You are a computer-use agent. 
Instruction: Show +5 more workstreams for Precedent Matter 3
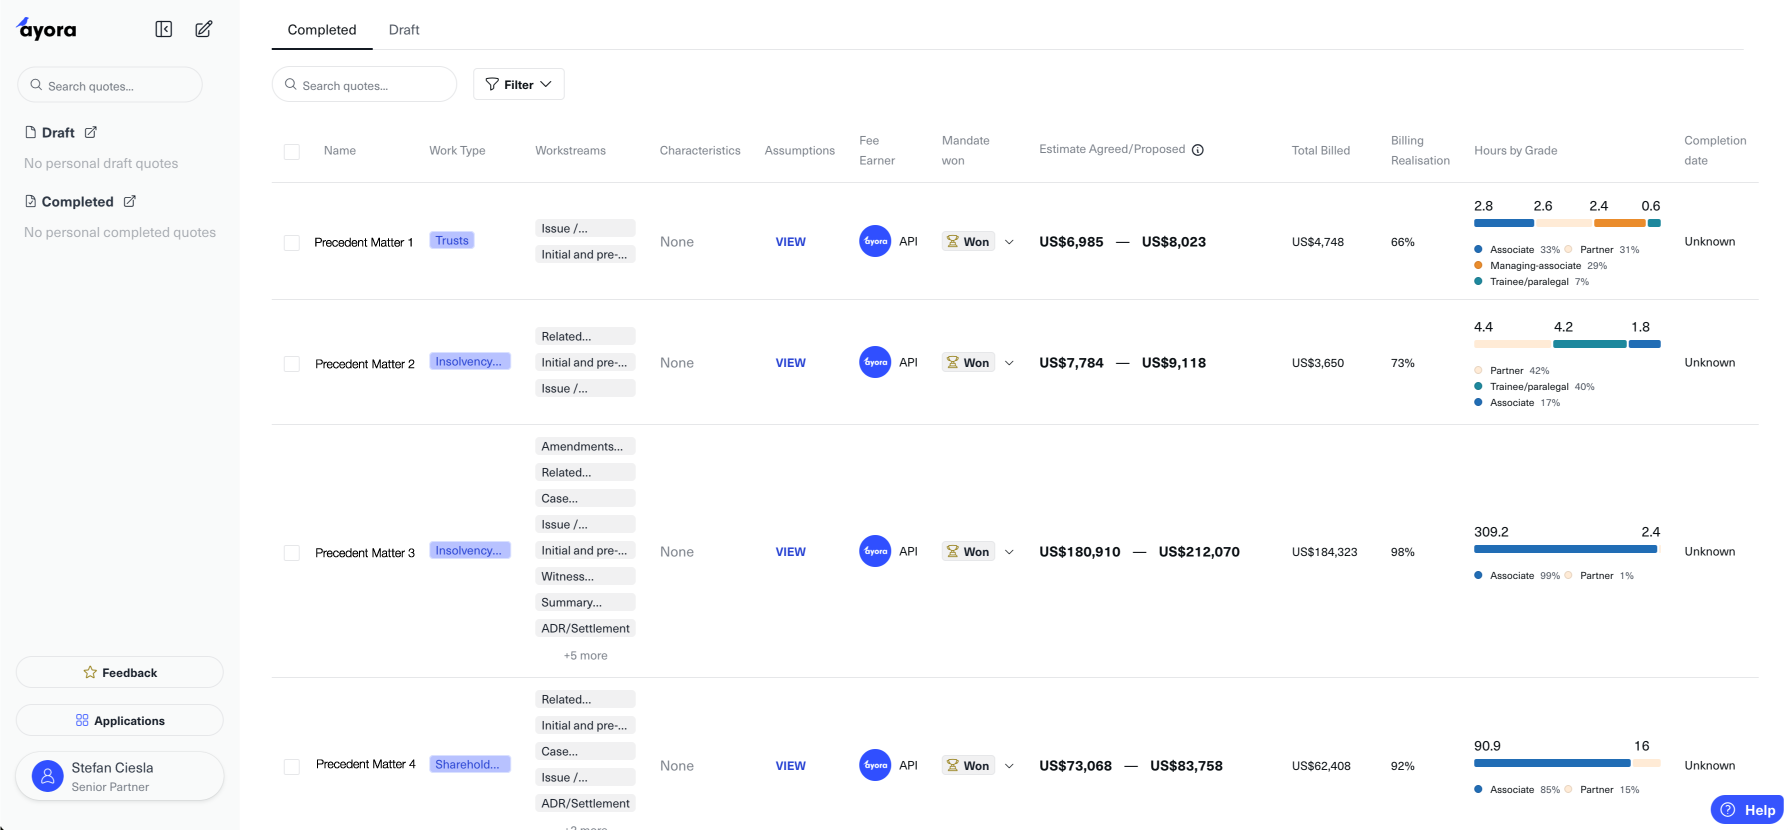point(585,656)
